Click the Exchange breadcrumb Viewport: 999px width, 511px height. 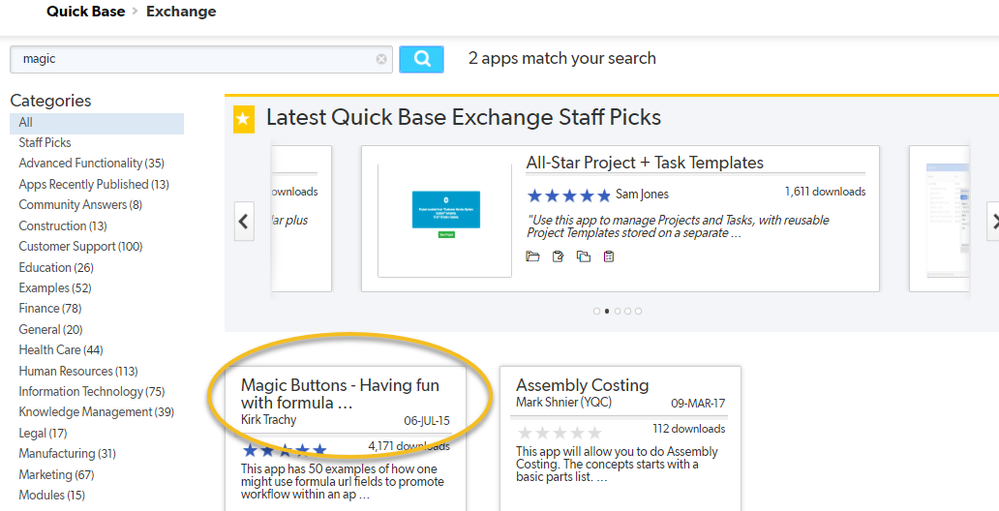pos(181,11)
